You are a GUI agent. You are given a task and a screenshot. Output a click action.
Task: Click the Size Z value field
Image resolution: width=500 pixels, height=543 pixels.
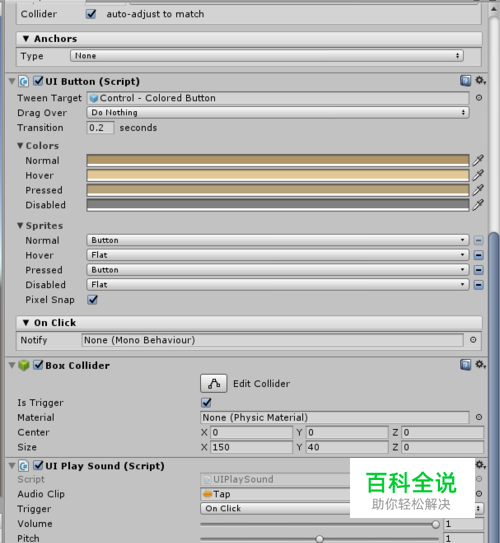443,447
